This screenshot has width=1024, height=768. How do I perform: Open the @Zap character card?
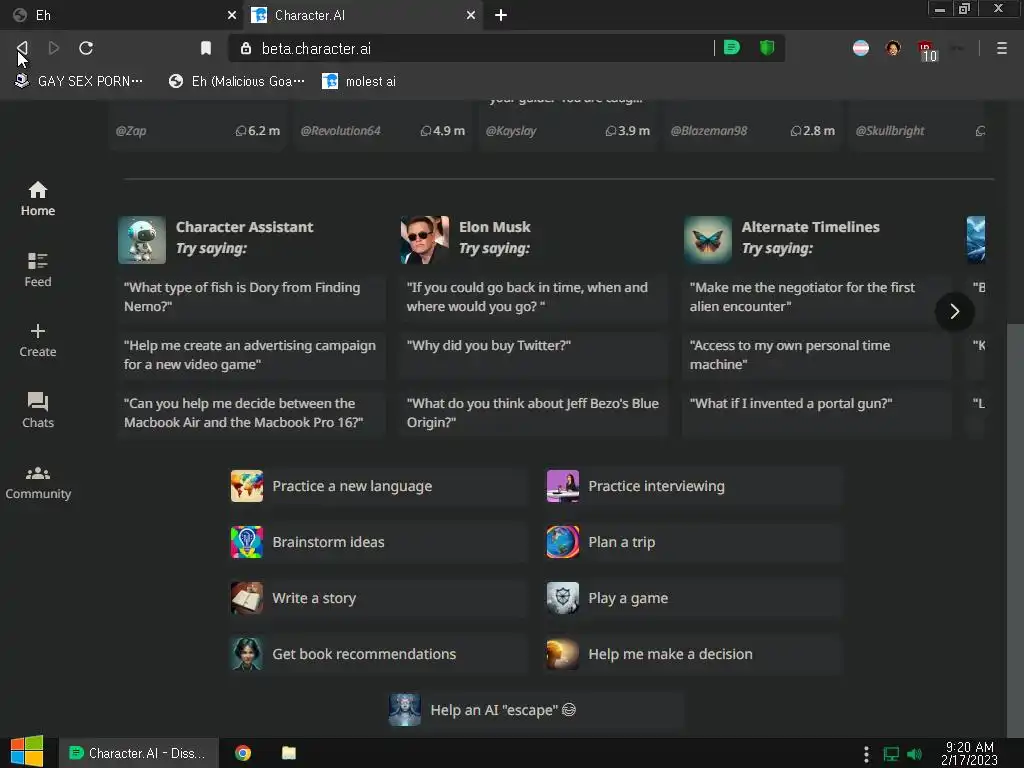pos(197,125)
